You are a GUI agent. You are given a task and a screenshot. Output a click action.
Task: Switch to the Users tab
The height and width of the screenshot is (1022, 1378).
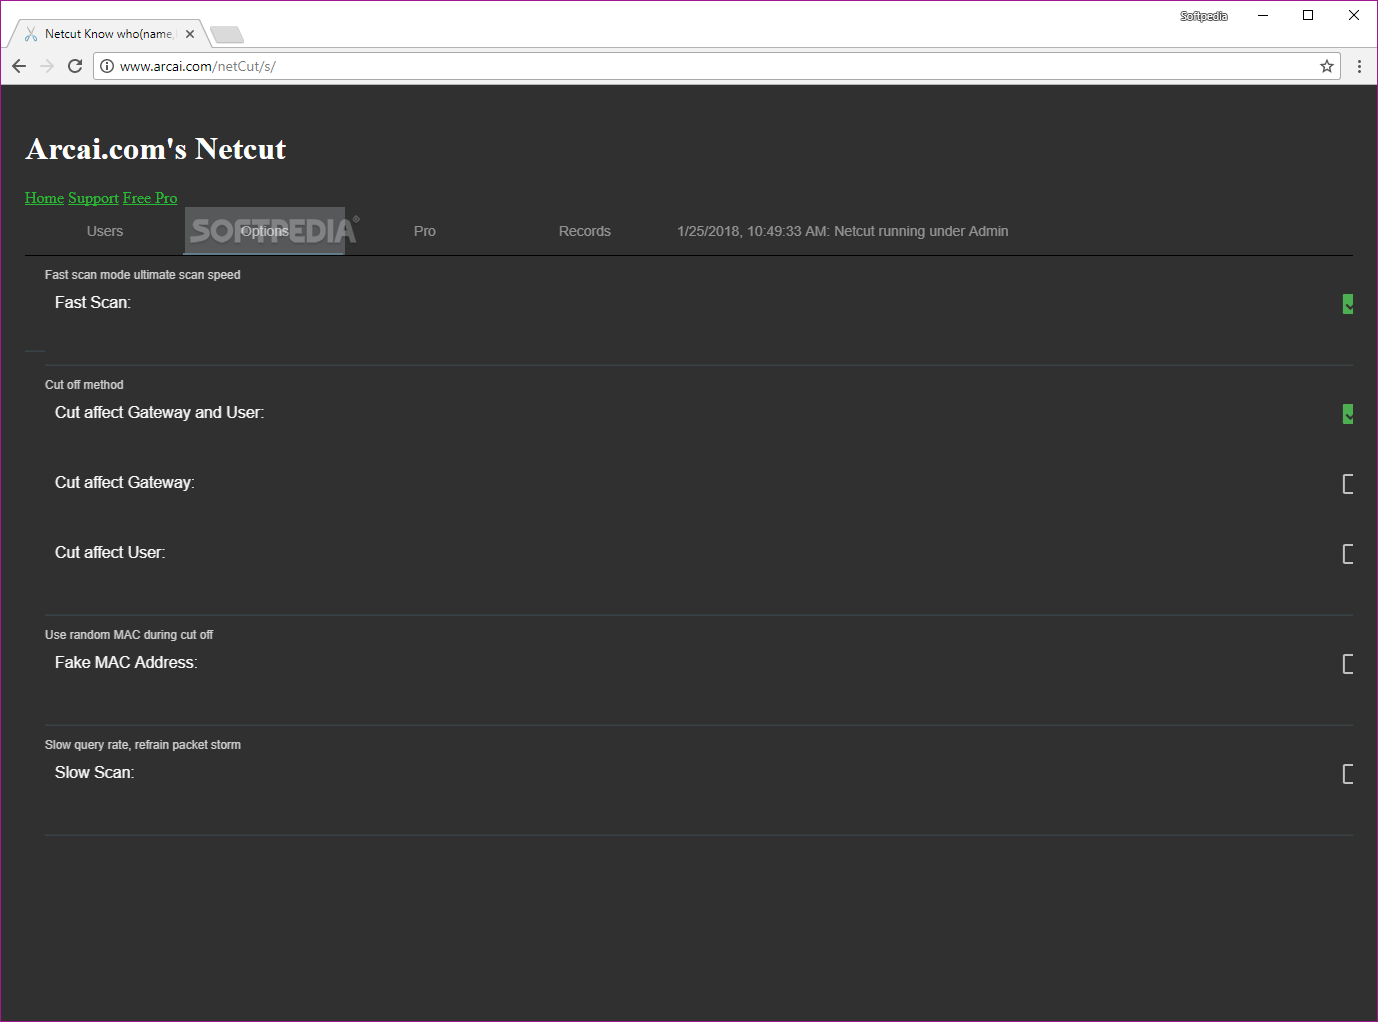point(105,231)
